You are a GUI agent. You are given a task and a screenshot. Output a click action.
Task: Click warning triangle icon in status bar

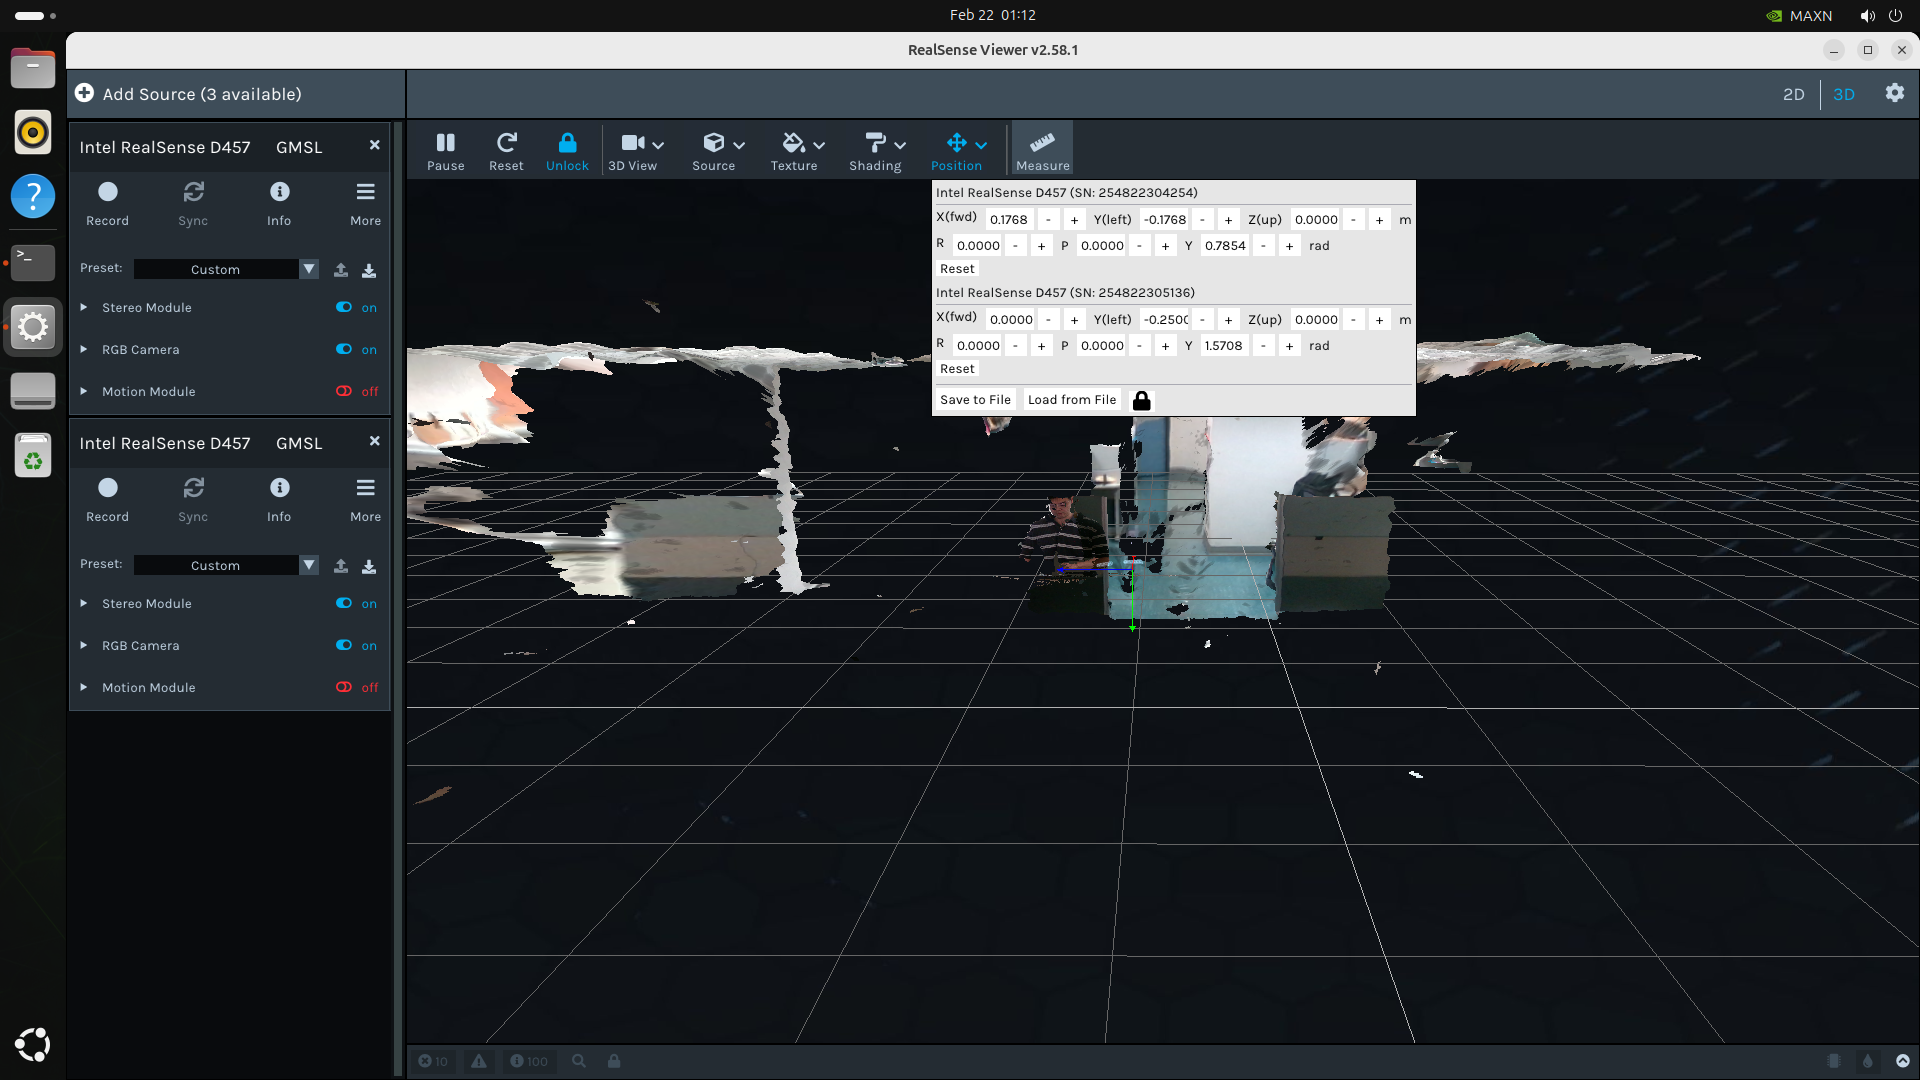point(479,1061)
